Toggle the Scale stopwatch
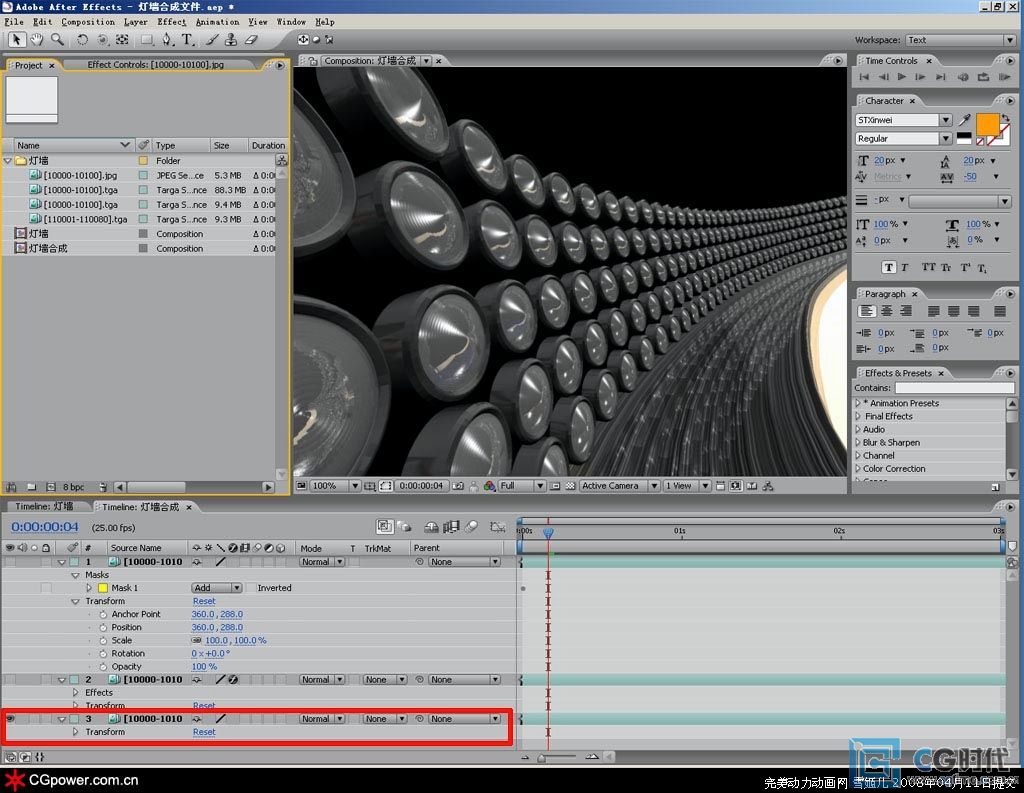Image resolution: width=1024 pixels, height=793 pixels. [103, 640]
